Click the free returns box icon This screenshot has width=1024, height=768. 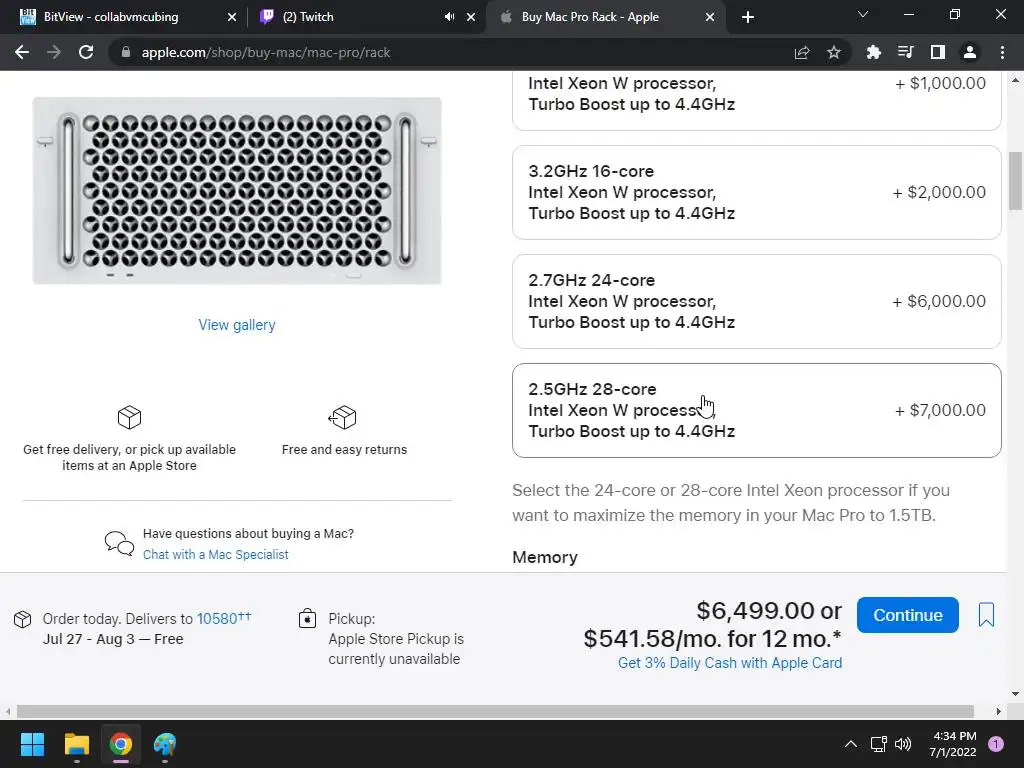point(342,417)
